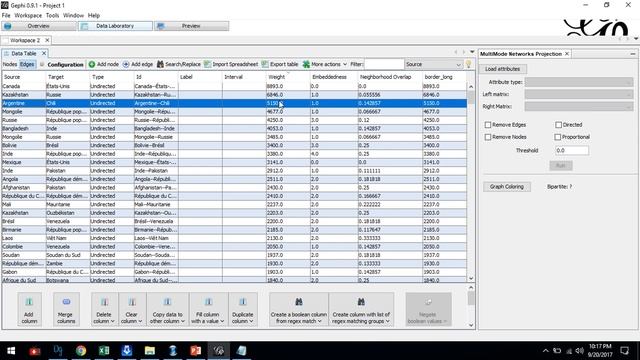640x360 pixels.
Task: Click Create column with list of regex groups
Action: 361,309
